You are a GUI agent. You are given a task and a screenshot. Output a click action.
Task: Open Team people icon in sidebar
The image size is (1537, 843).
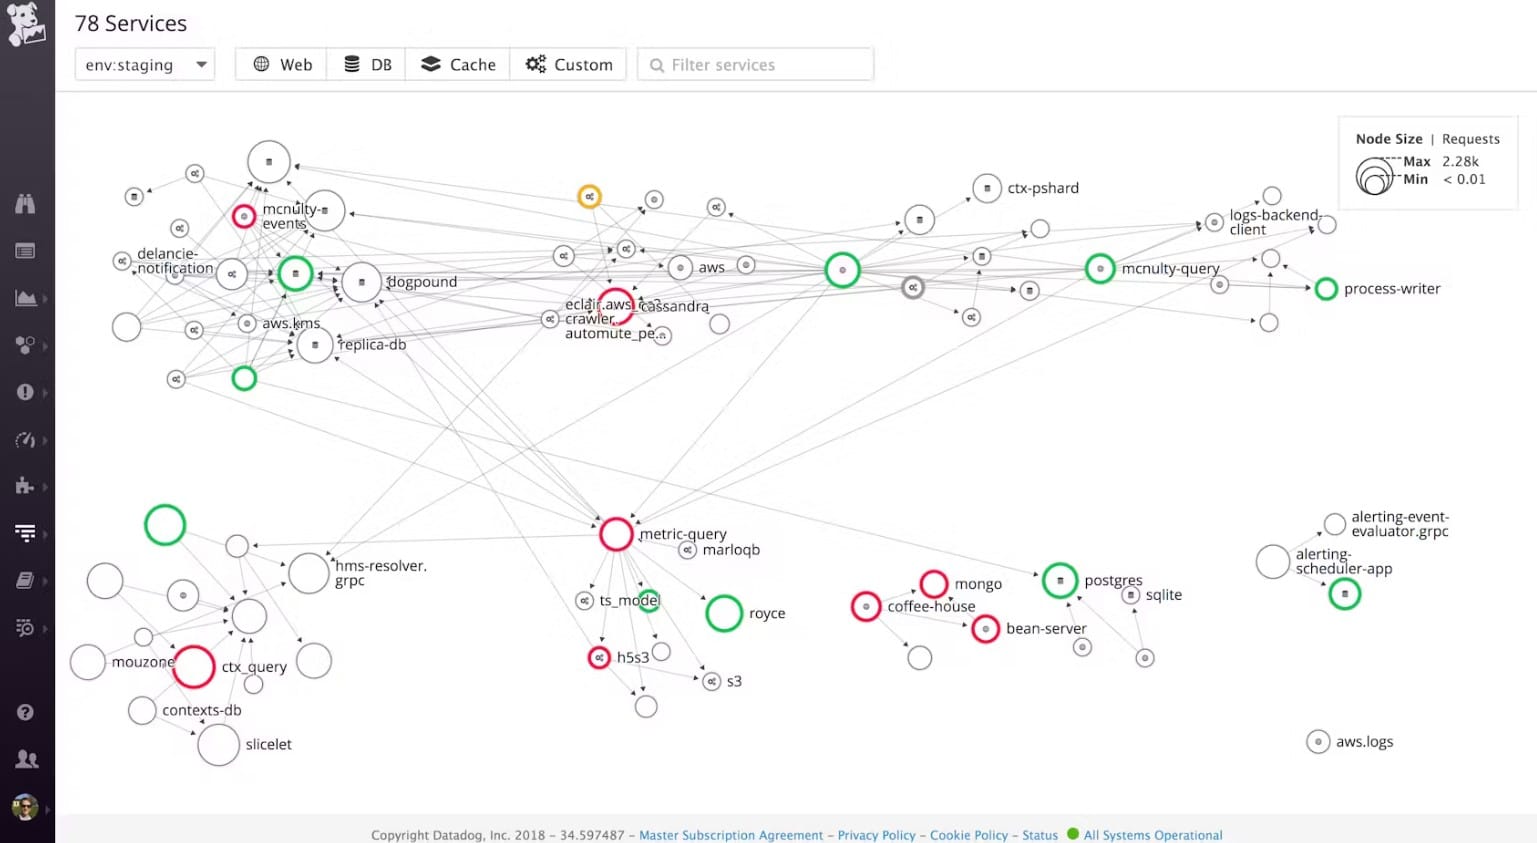tap(26, 759)
